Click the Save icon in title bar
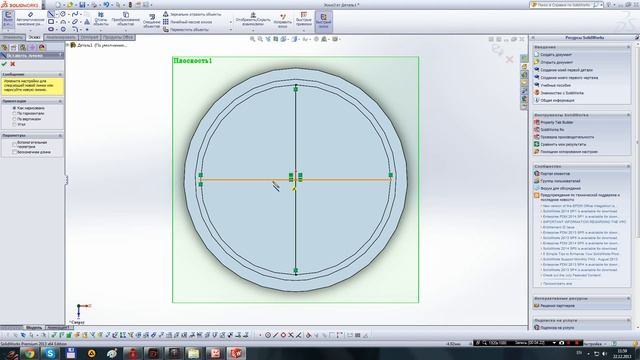The height and width of the screenshot is (360, 640). coord(82,5)
